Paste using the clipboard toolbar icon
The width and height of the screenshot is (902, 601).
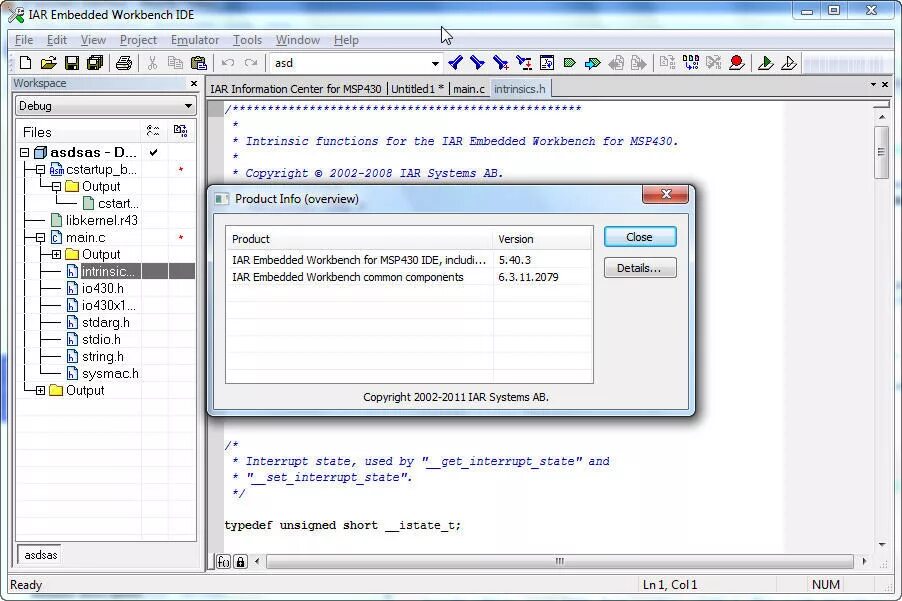tap(198, 63)
